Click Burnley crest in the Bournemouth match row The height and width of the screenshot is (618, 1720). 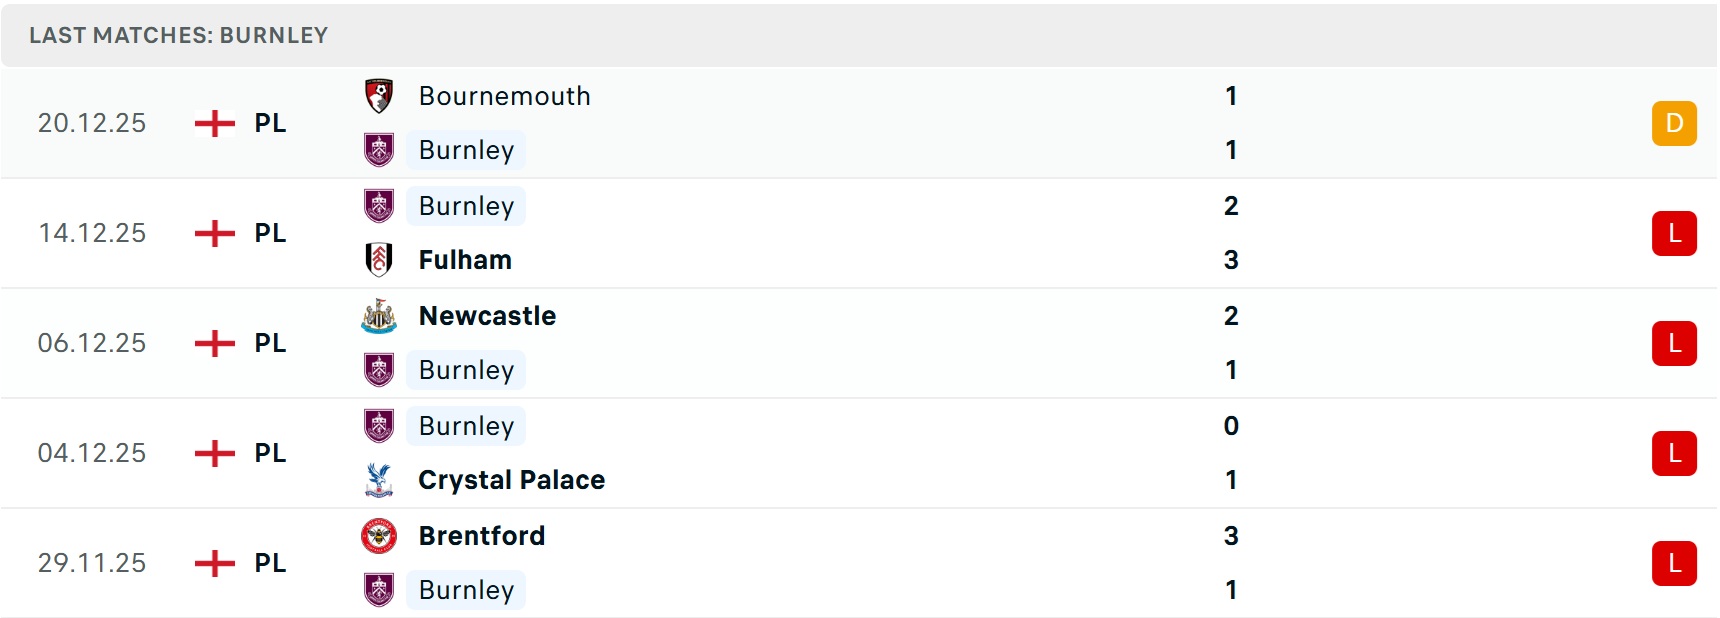[x=379, y=150]
